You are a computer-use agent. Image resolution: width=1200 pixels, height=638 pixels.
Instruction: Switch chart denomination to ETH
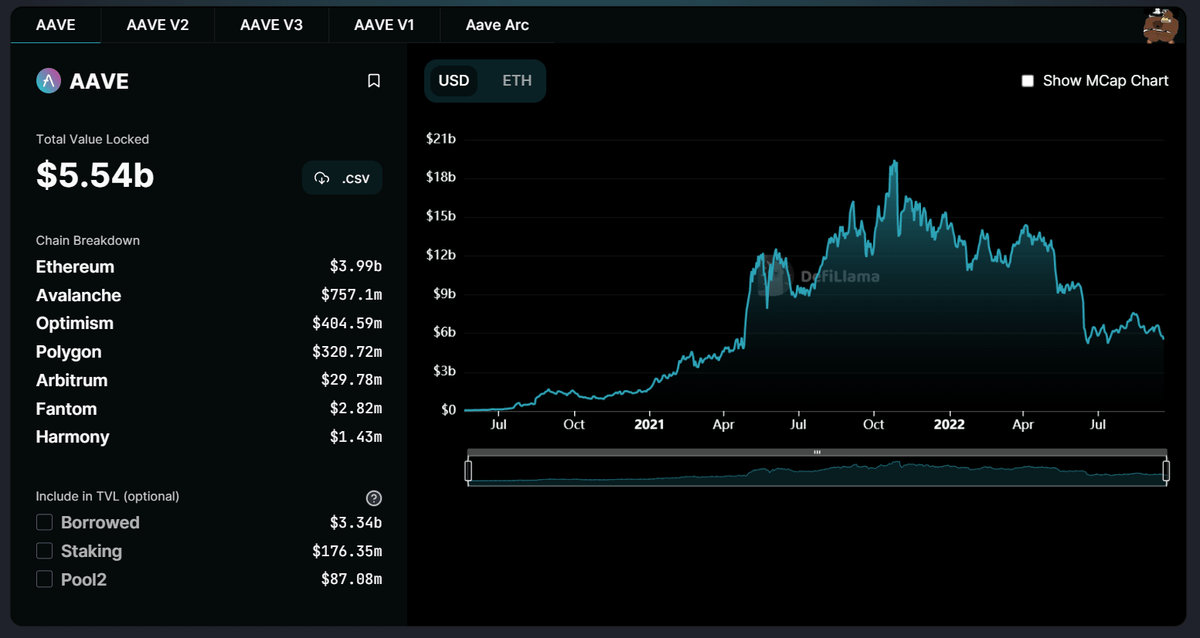[517, 80]
